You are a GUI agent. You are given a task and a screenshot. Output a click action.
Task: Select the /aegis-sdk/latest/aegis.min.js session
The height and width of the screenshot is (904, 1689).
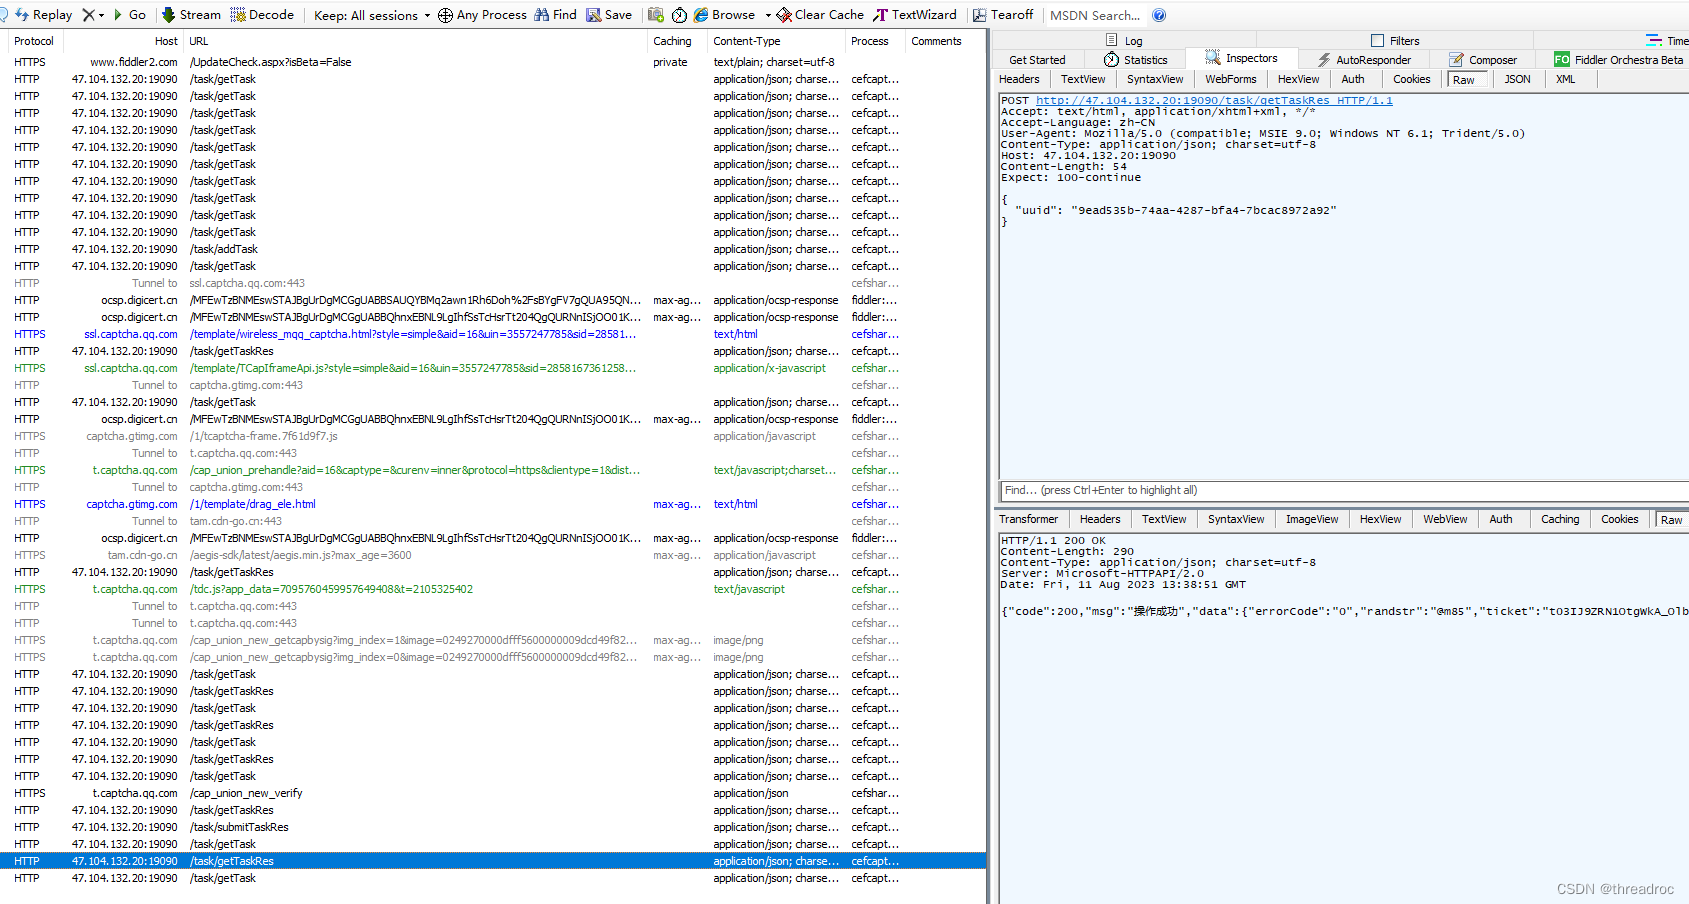493,555
